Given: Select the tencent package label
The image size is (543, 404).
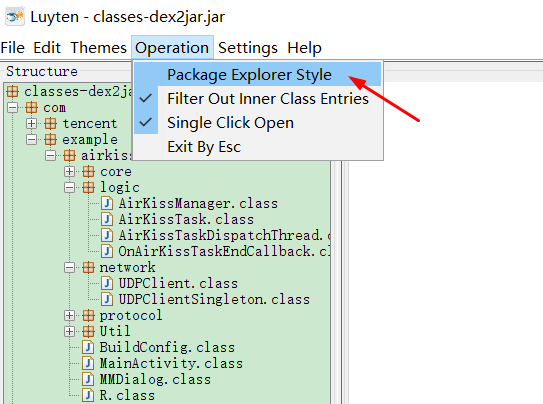Looking at the screenshot, I should tap(90, 124).
